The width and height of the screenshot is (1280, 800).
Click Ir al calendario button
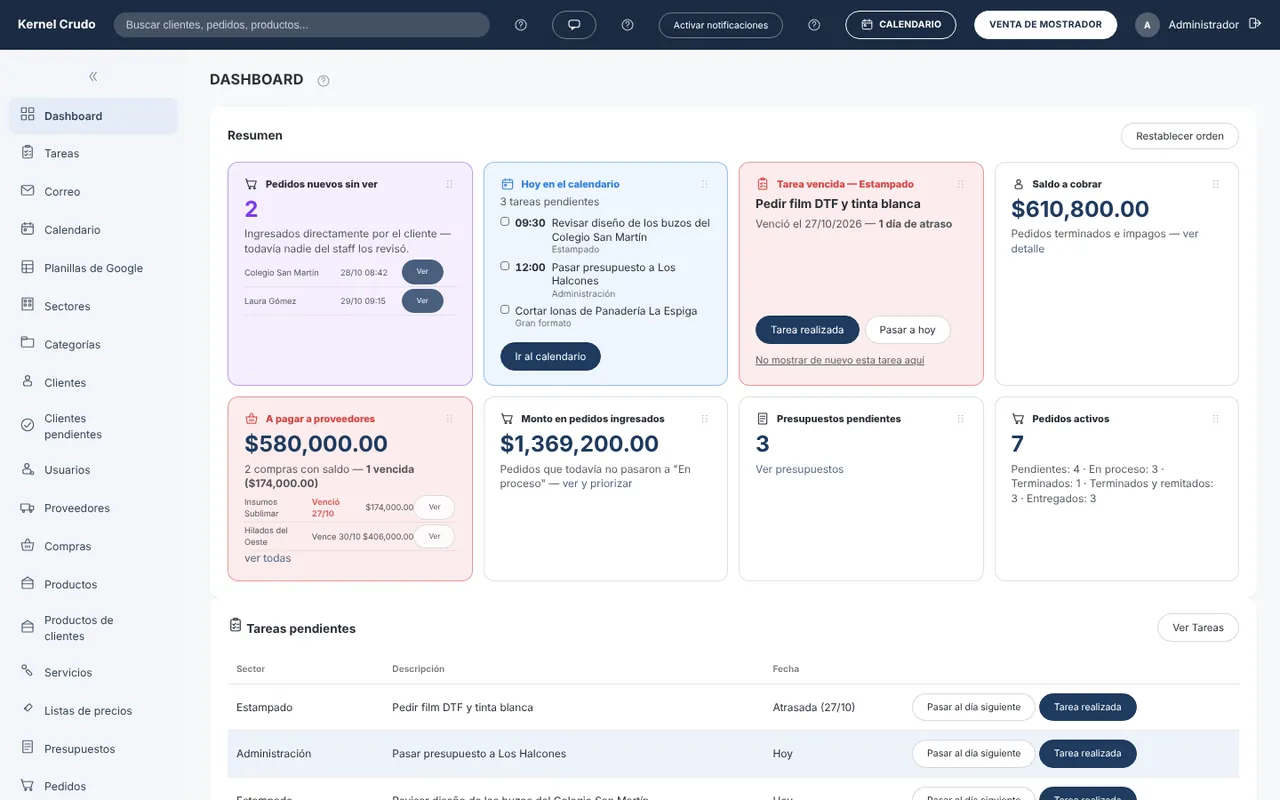(x=550, y=357)
